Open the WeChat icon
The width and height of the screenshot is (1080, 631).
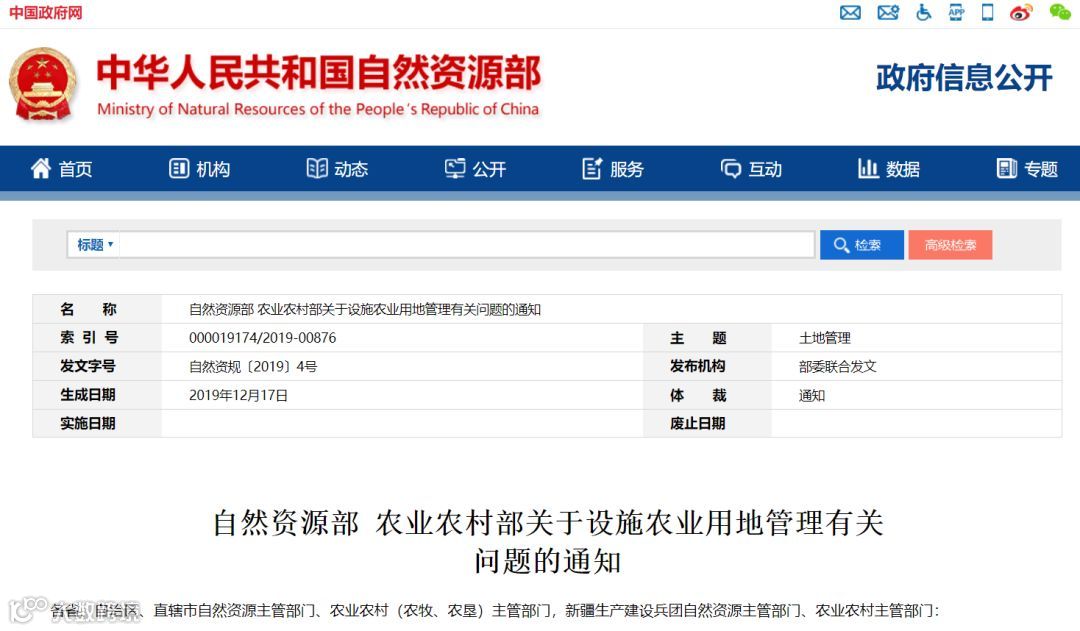(1059, 12)
